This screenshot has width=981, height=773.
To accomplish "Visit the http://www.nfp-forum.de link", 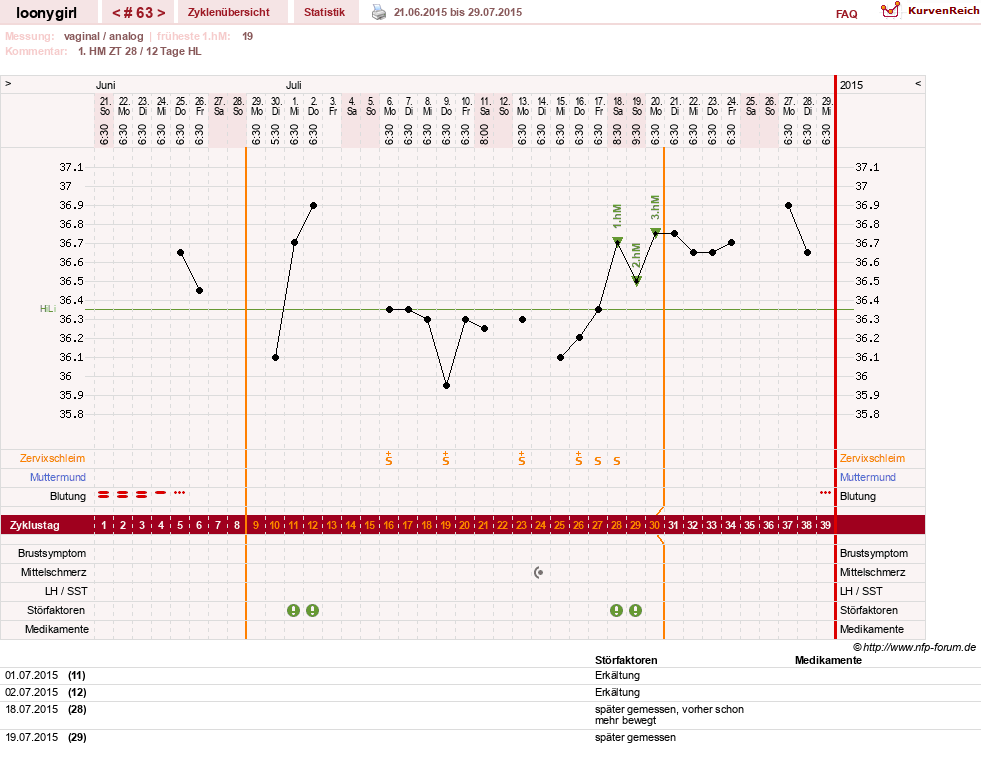I will point(919,647).
